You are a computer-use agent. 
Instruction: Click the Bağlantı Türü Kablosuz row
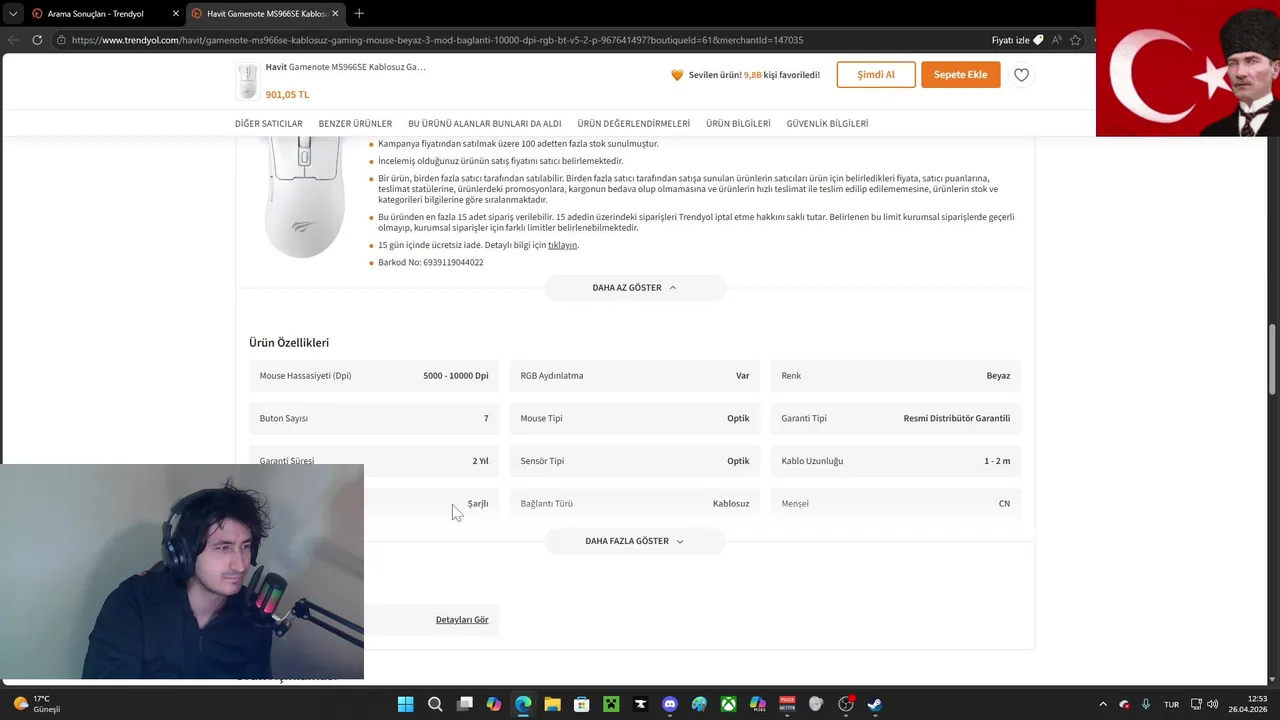tap(635, 504)
